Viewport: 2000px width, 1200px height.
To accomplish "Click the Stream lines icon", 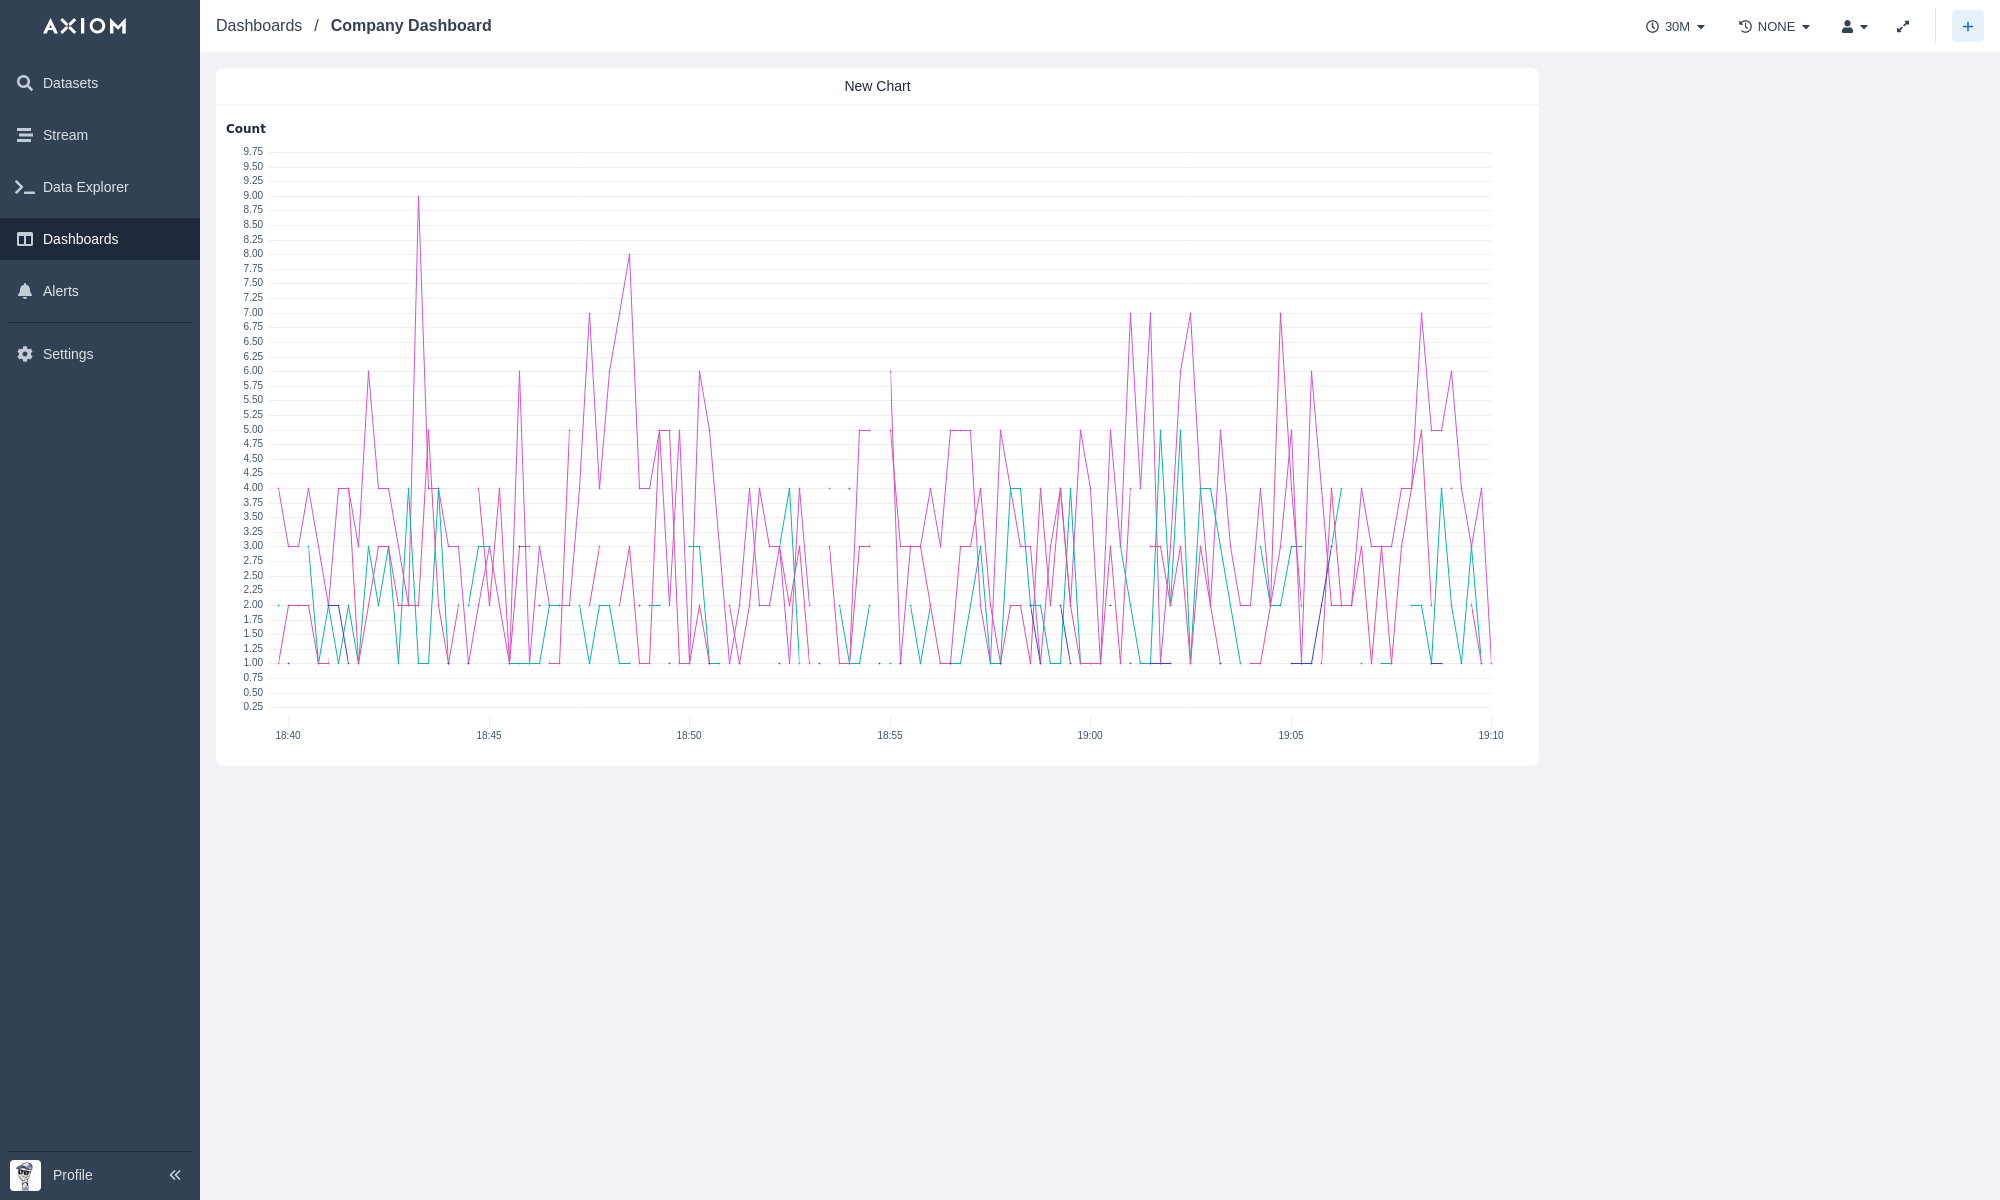I will tap(25, 135).
